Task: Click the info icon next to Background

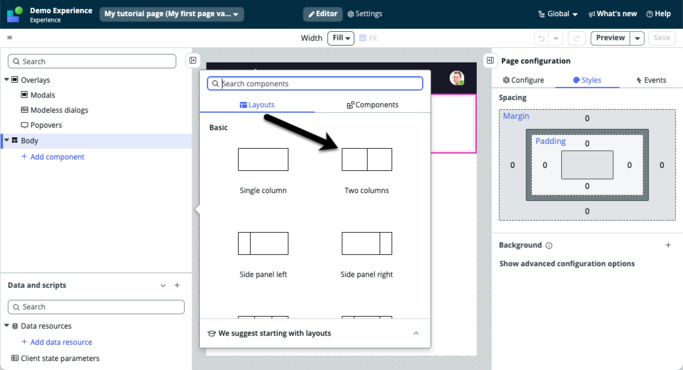Action: tap(549, 246)
